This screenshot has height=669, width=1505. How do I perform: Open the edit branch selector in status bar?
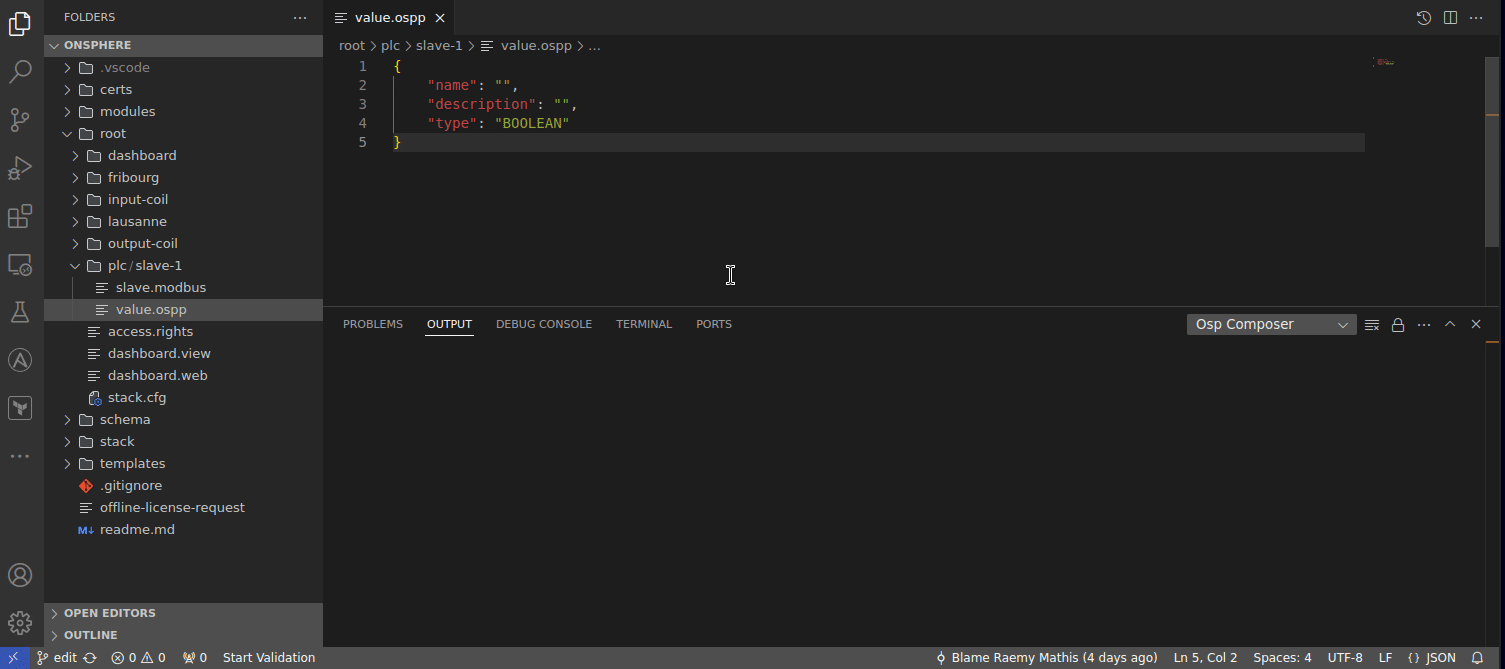(57, 658)
